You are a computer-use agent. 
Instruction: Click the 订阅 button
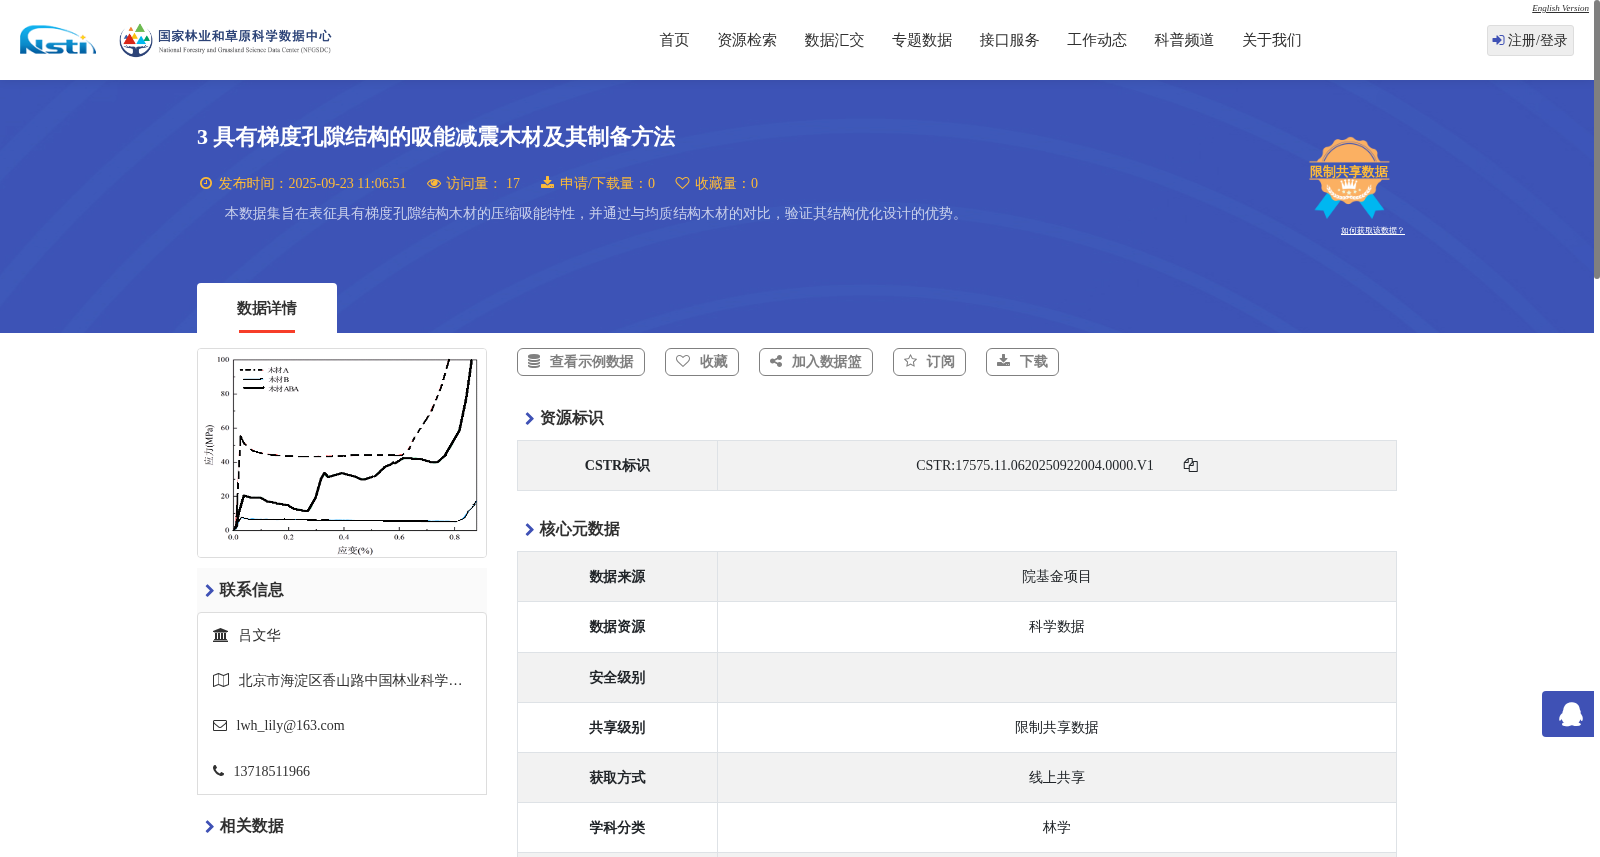[x=929, y=362]
